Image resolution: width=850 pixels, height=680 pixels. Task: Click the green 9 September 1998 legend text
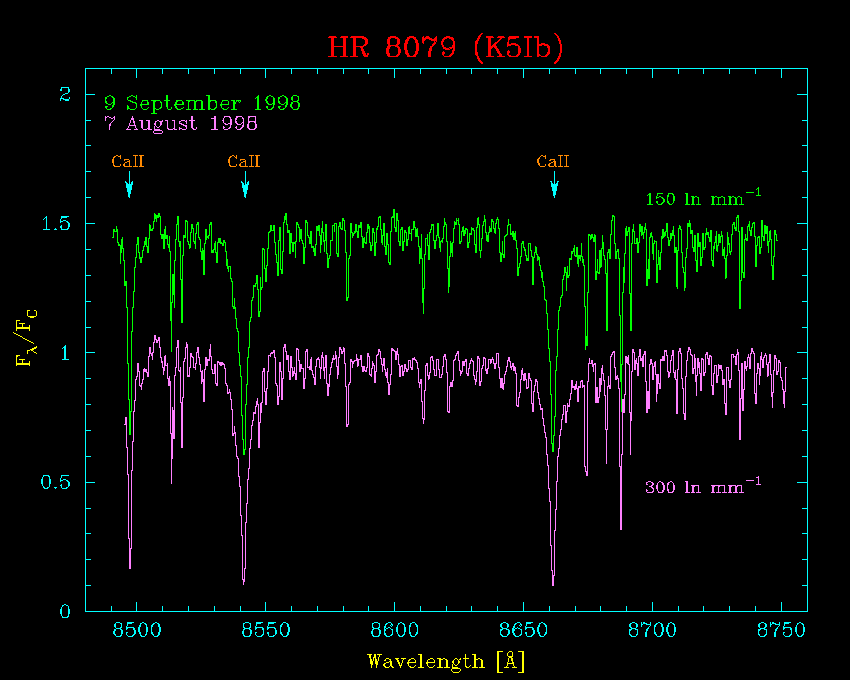point(202,104)
